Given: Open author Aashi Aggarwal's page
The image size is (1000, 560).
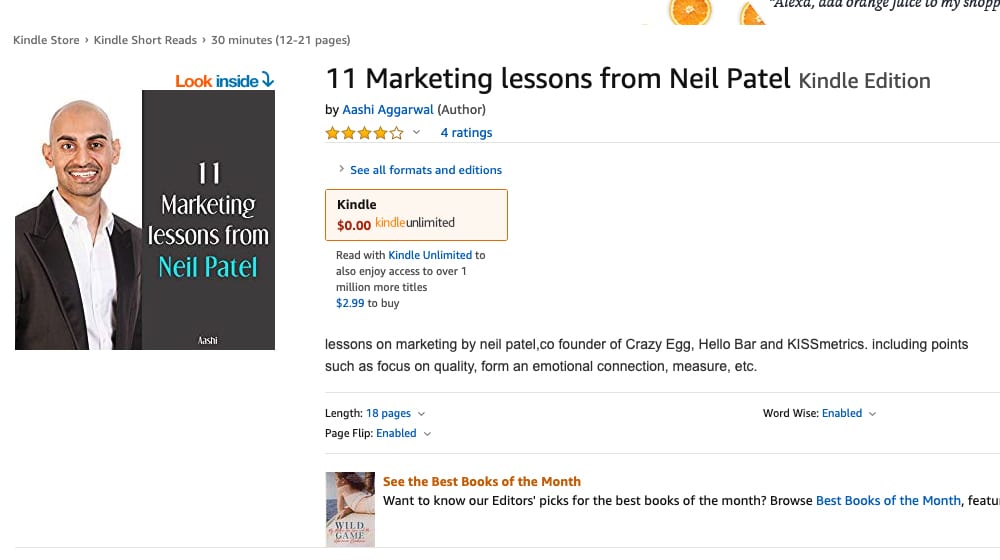Looking at the screenshot, I should coord(388,110).
